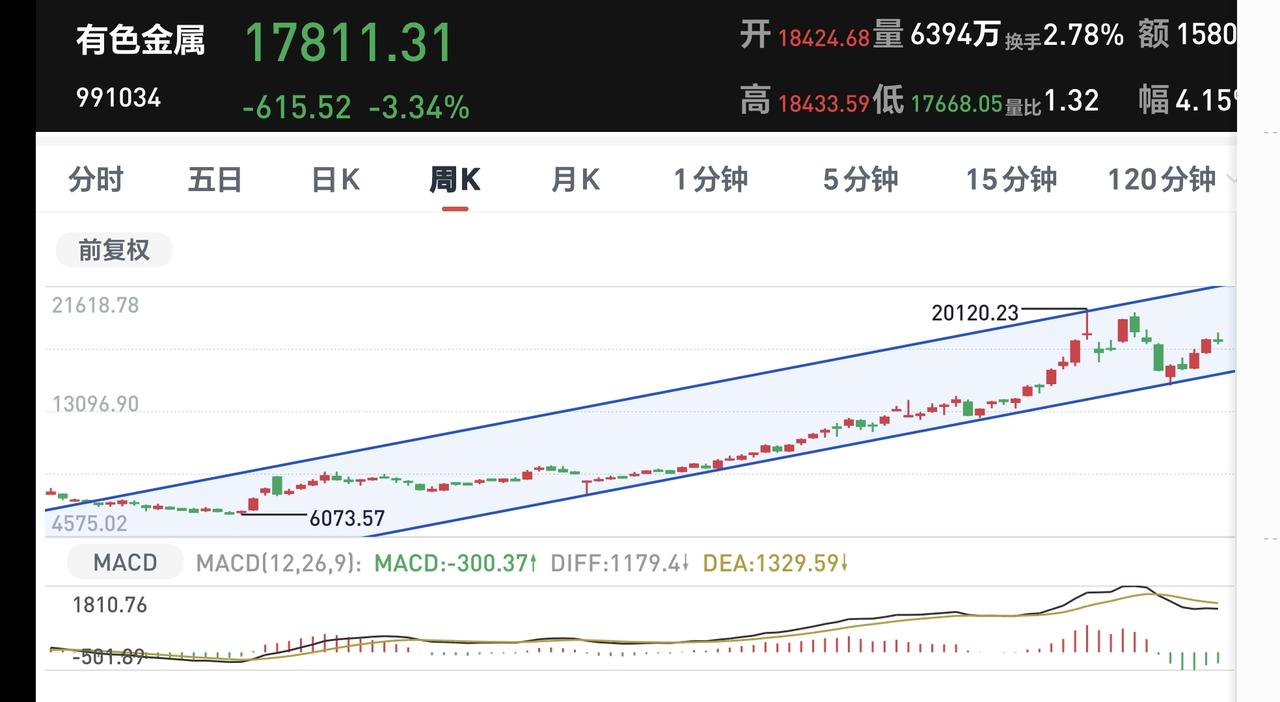Click the DEA:1329.59 value

(776, 563)
